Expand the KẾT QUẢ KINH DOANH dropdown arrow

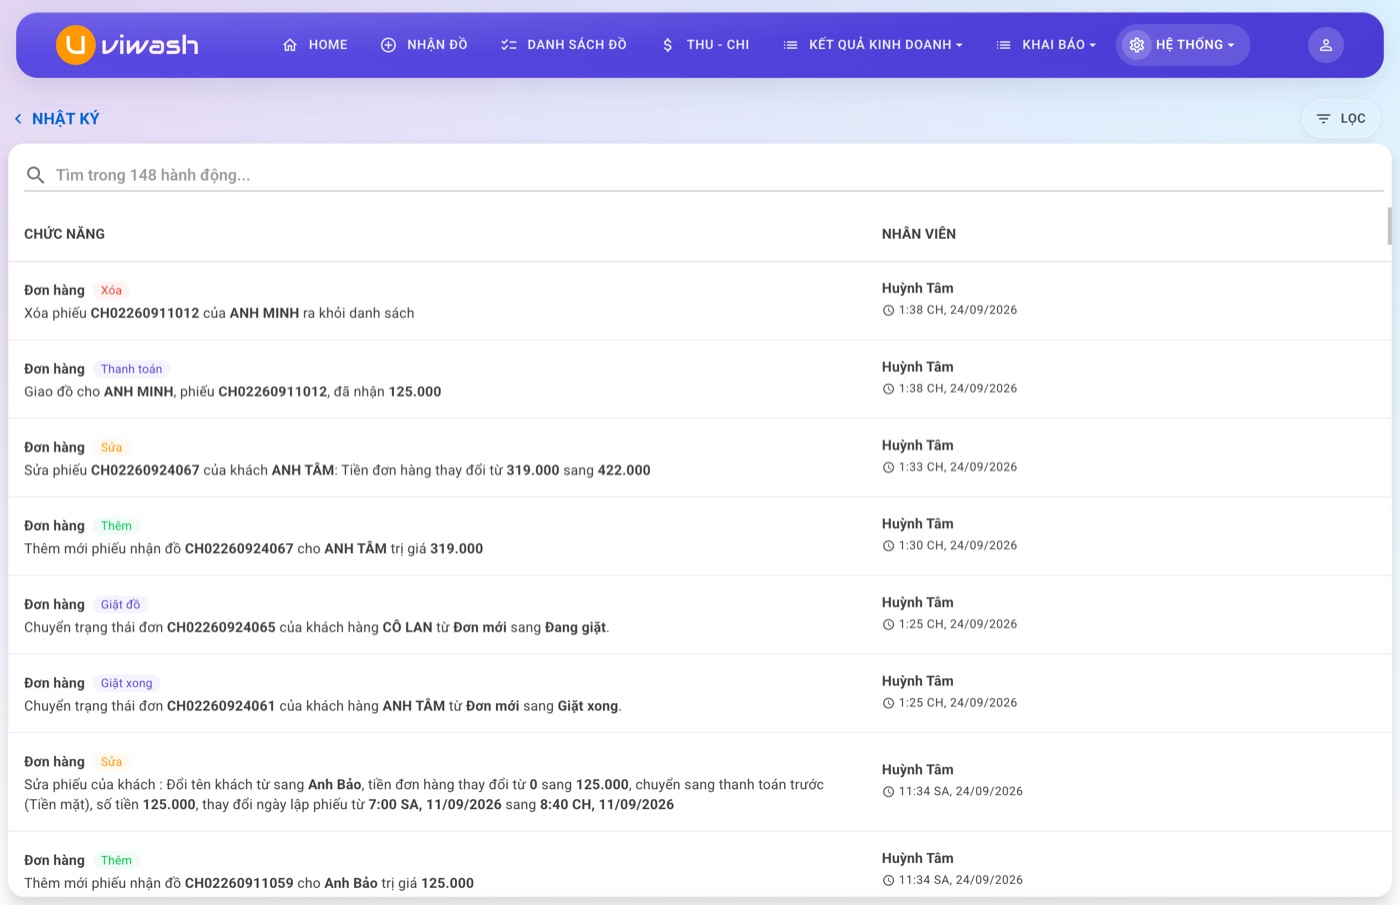click(x=959, y=45)
